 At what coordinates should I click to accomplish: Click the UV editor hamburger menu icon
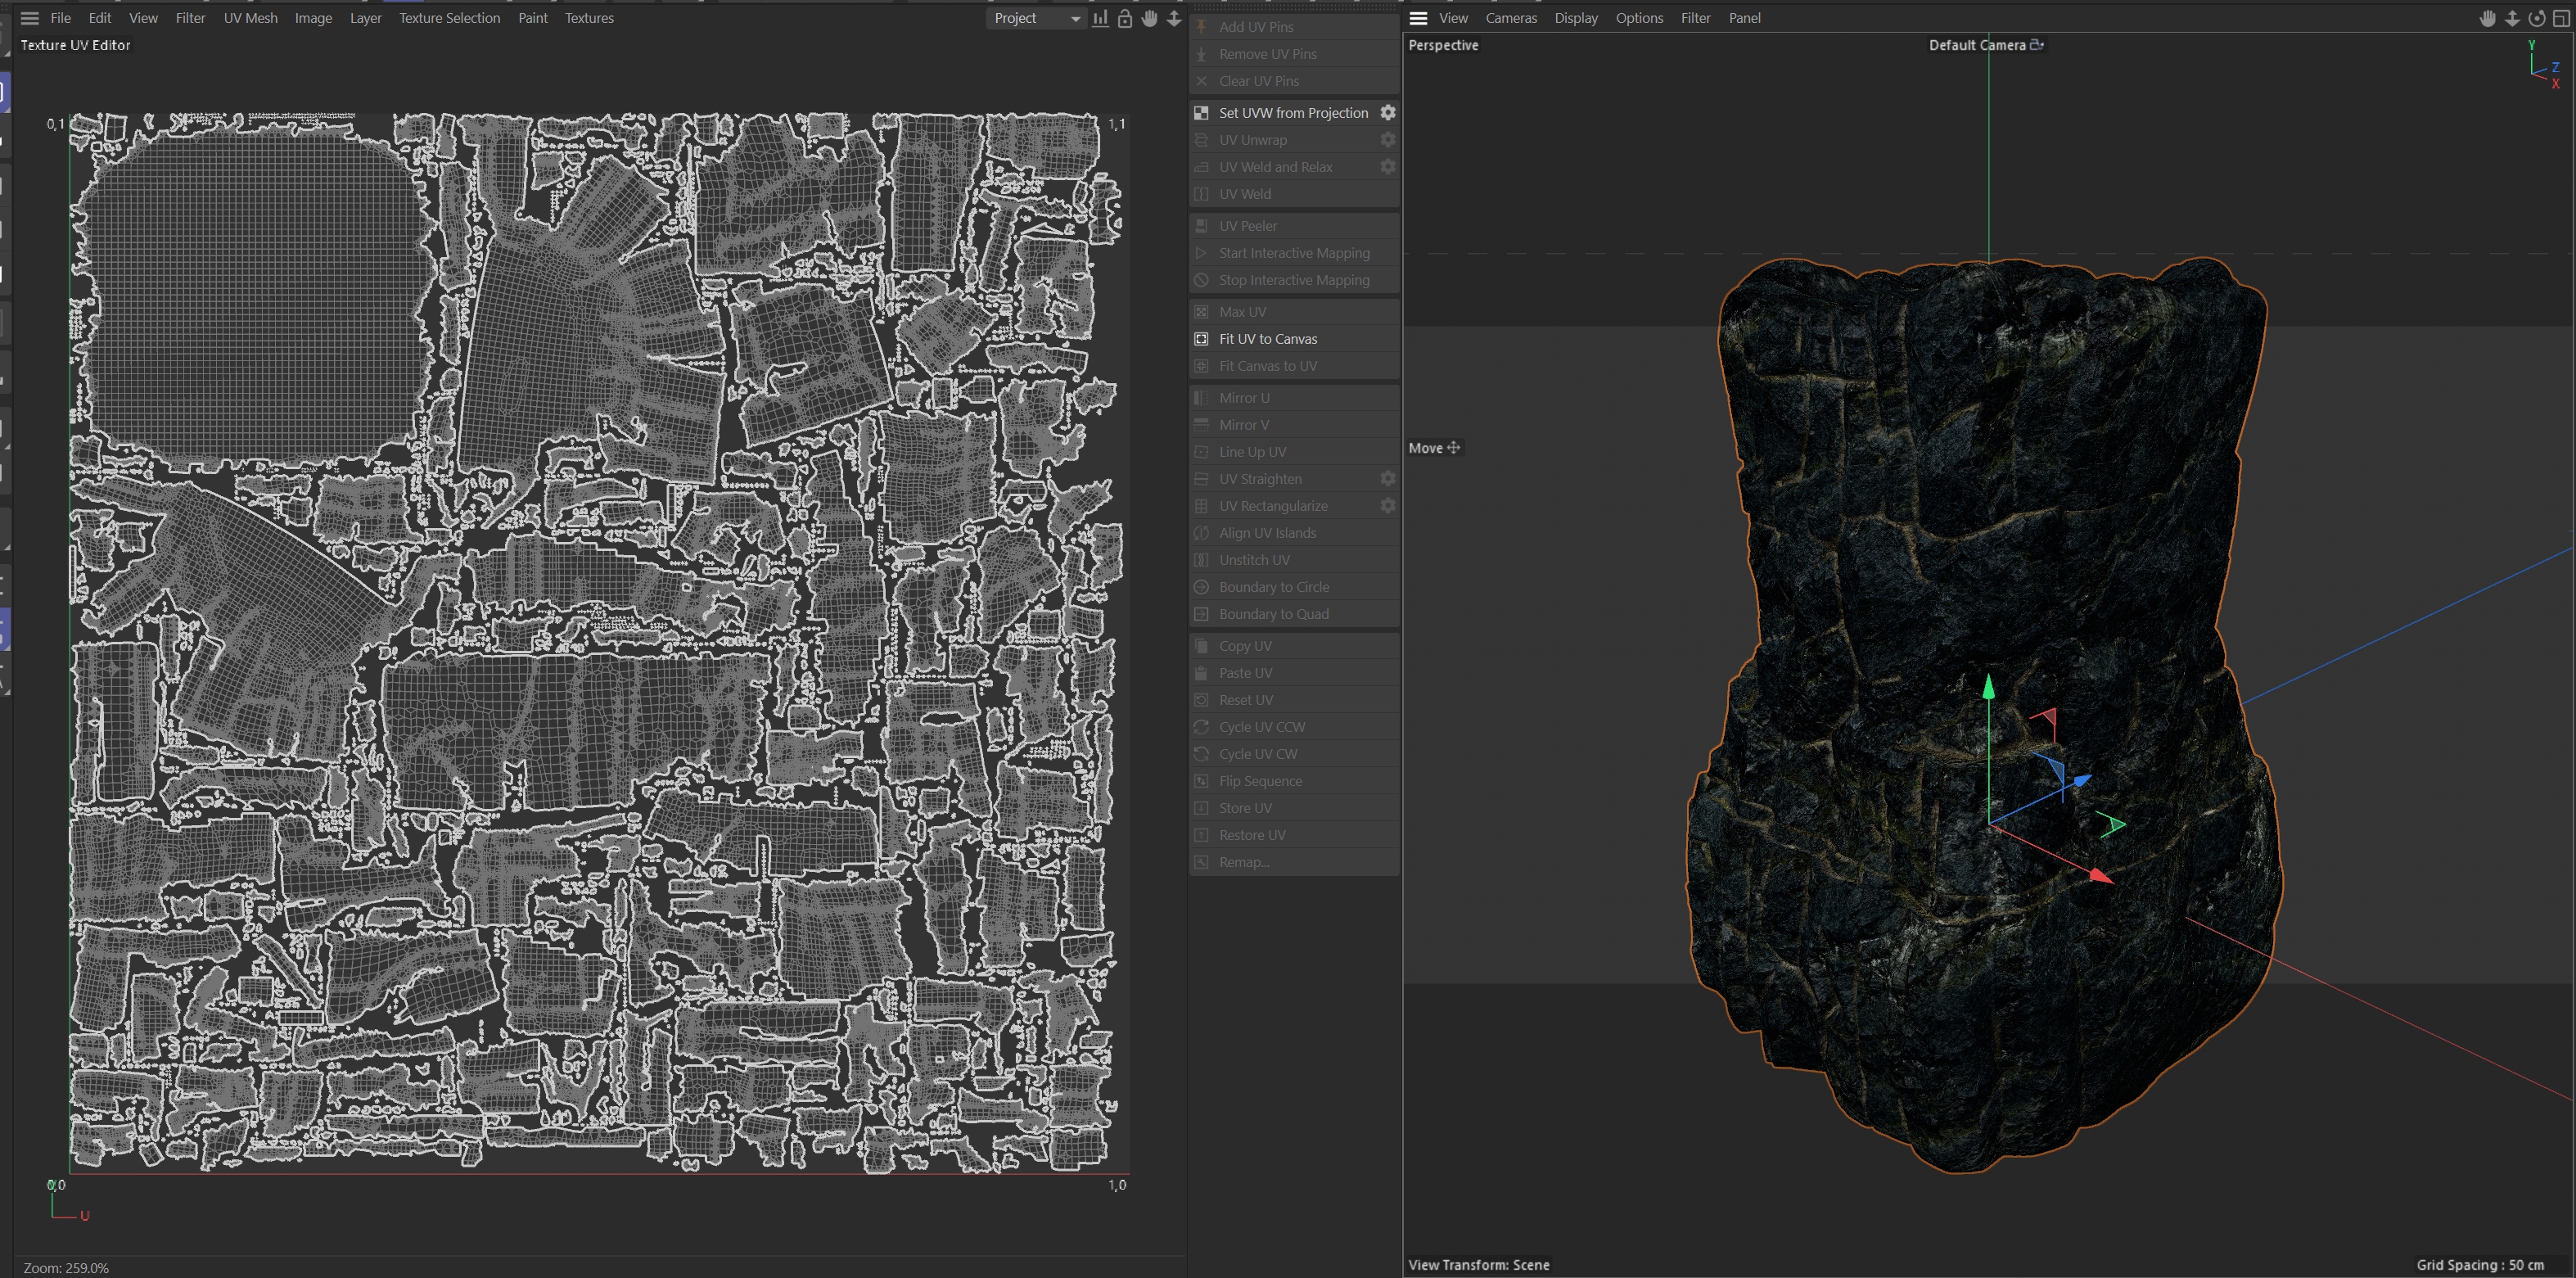[x=30, y=18]
